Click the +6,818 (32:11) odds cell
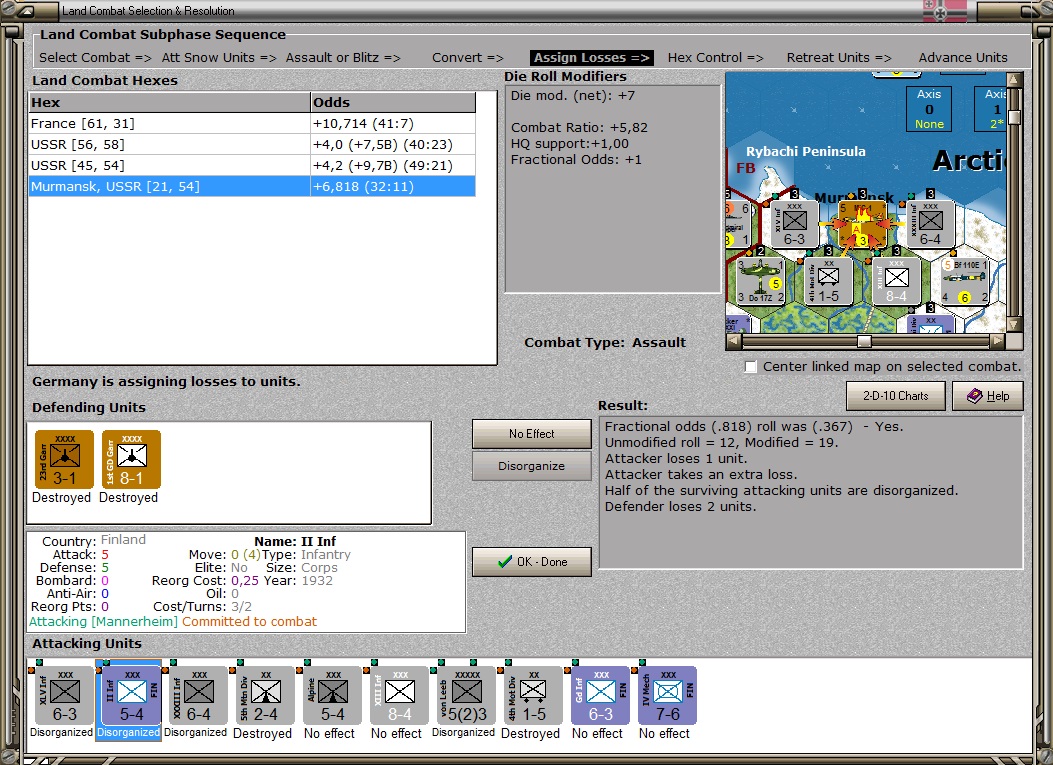Viewport: 1053px width, 765px height. click(x=393, y=186)
